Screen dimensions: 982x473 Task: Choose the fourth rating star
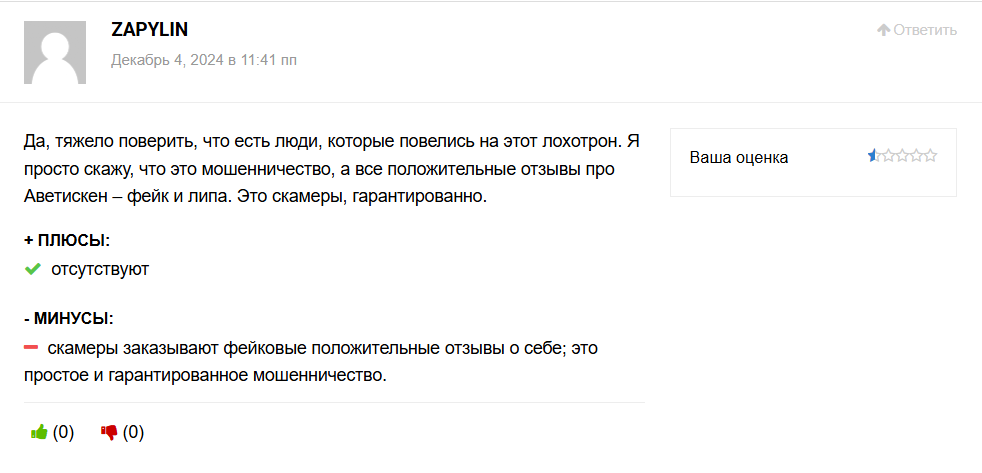pyautogui.click(x=917, y=155)
